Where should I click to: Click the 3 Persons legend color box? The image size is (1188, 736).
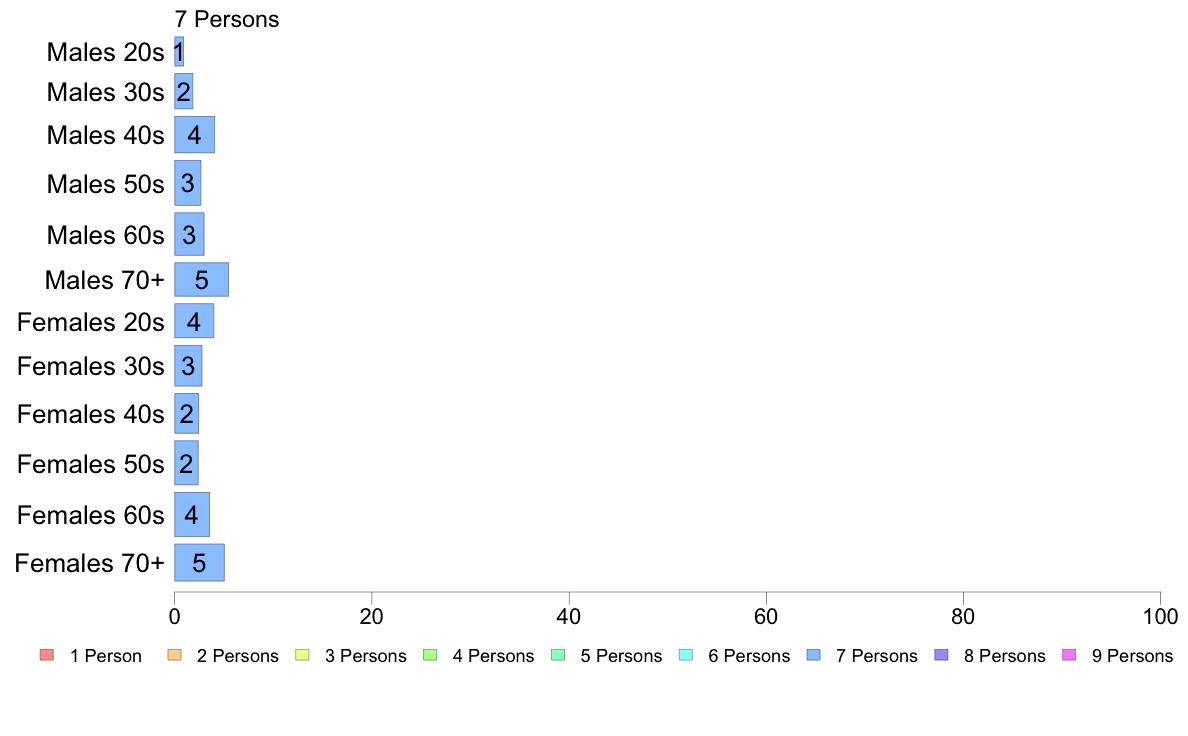tap(302, 655)
